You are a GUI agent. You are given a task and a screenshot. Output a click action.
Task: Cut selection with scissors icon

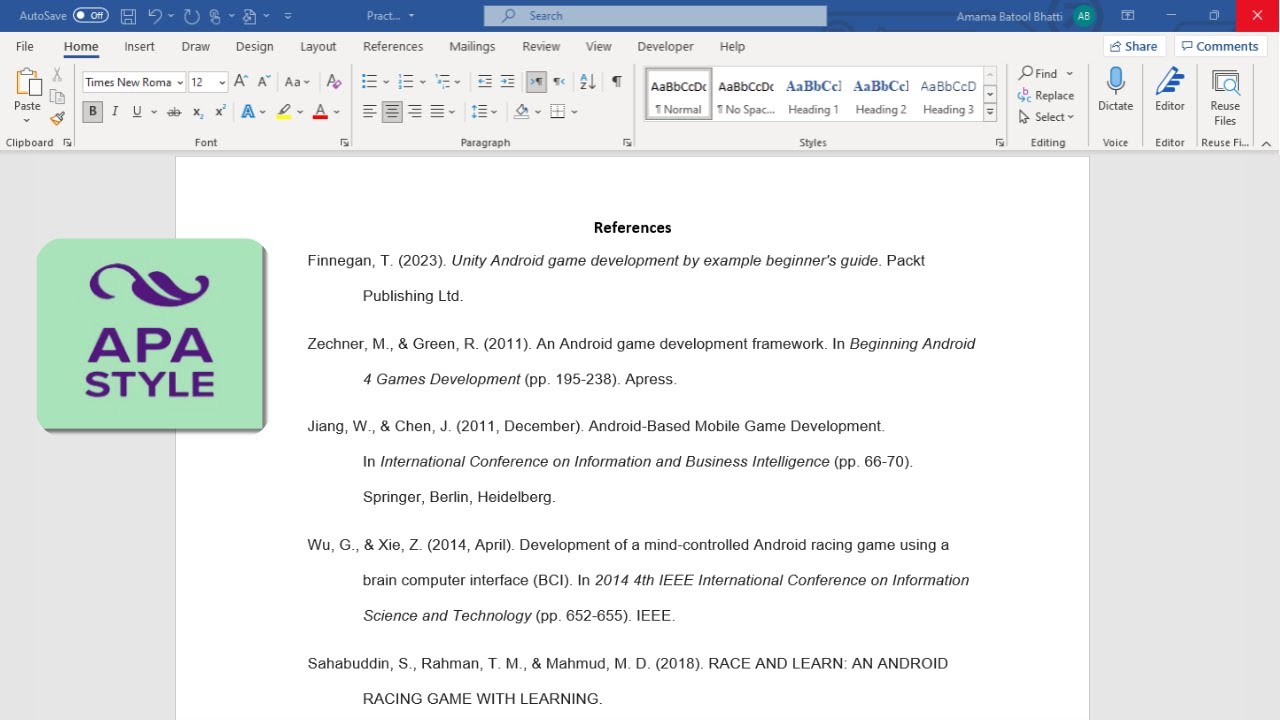pyautogui.click(x=57, y=75)
